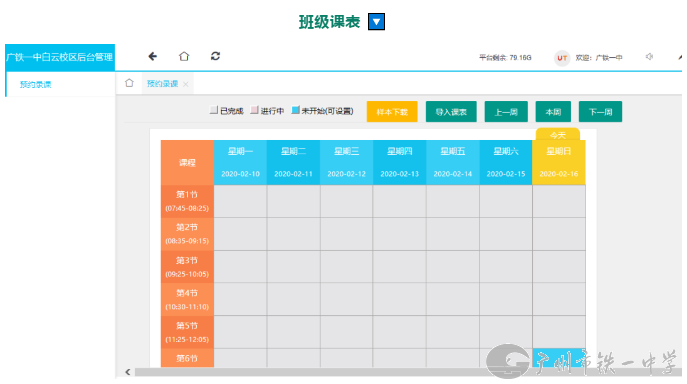The width and height of the screenshot is (687, 384).
Task: Click the 星期日 2020-02-16 column header
Action: tap(559, 162)
